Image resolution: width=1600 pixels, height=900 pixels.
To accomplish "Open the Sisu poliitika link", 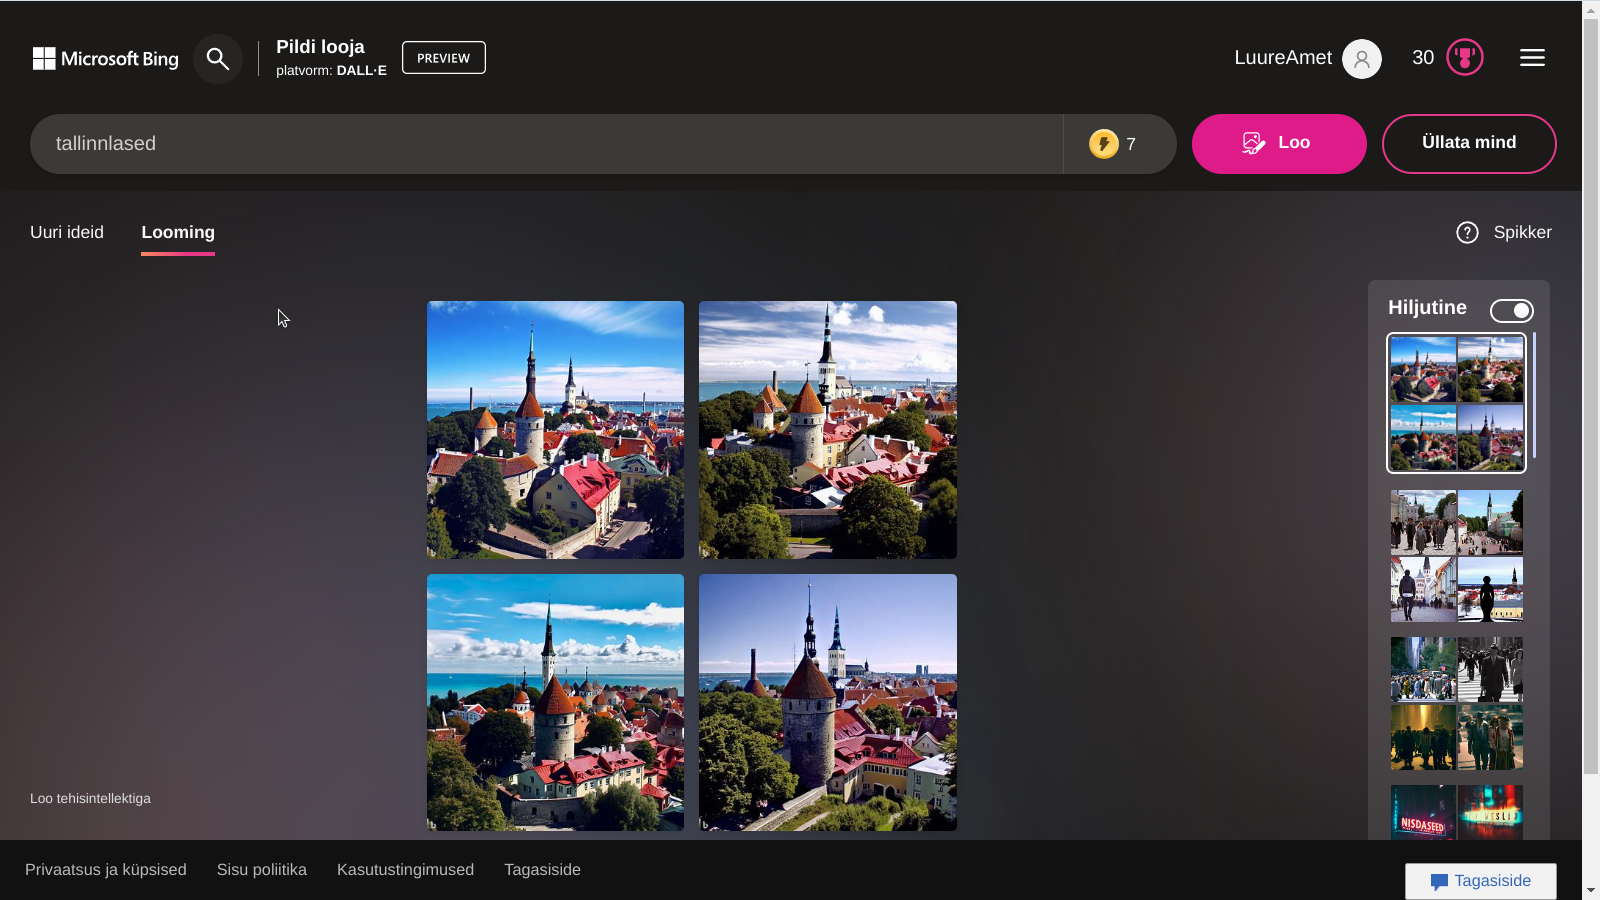I will [x=262, y=870].
